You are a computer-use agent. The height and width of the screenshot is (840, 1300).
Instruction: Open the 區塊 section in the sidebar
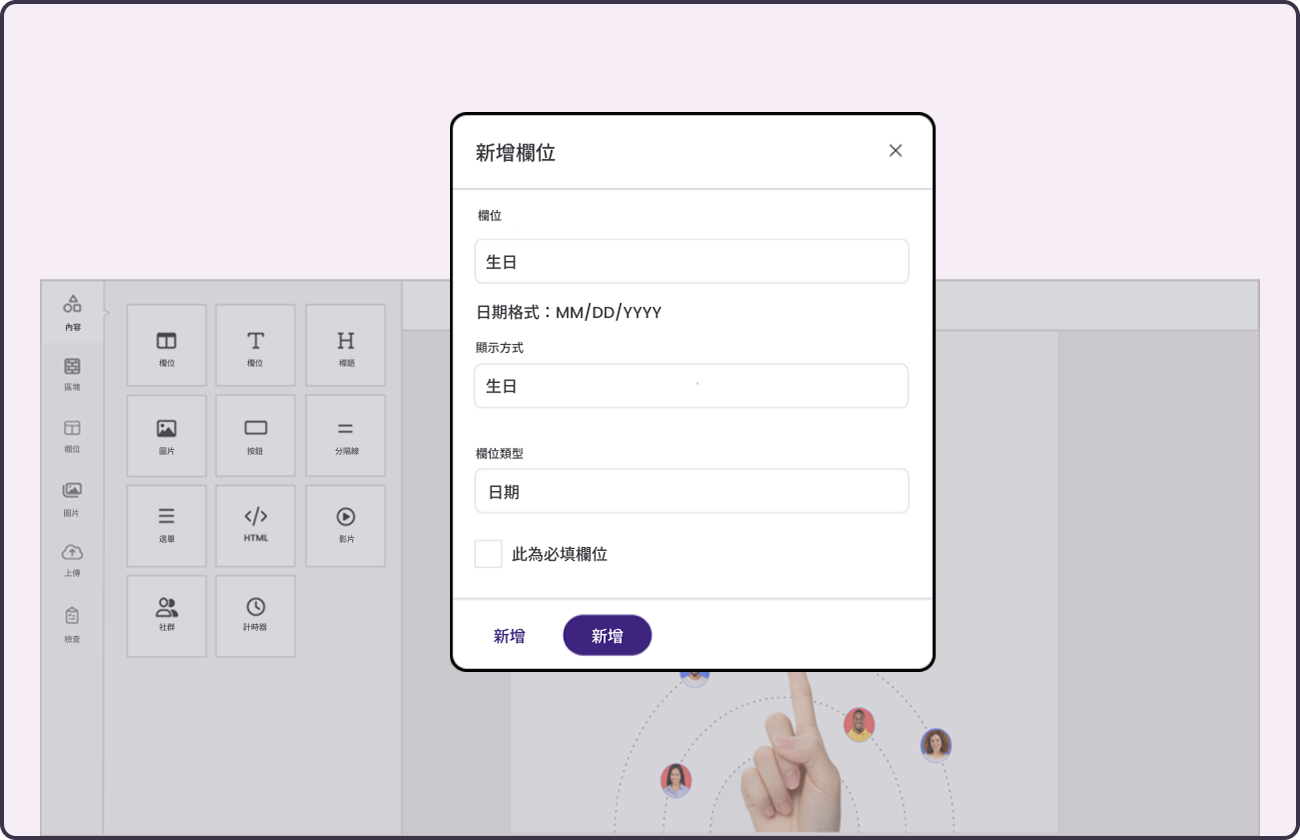(x=72, y=374)
